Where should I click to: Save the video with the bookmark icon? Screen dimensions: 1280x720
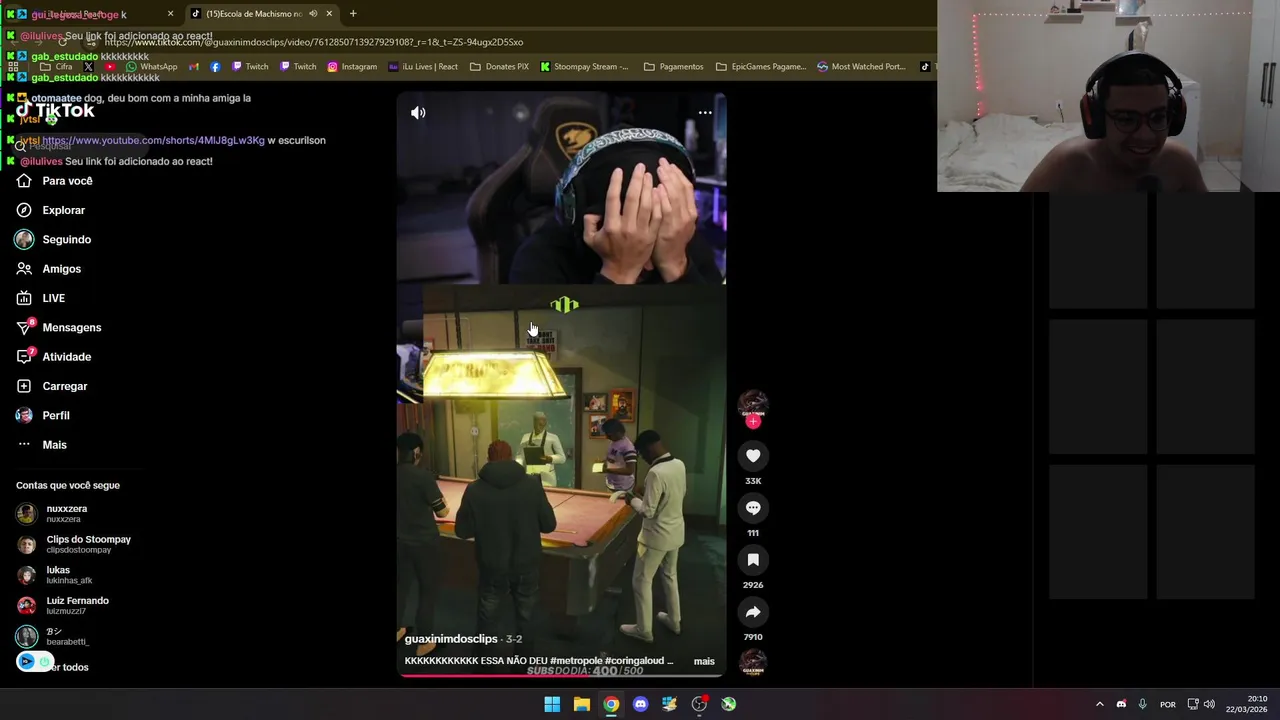(x=753, y=560)
